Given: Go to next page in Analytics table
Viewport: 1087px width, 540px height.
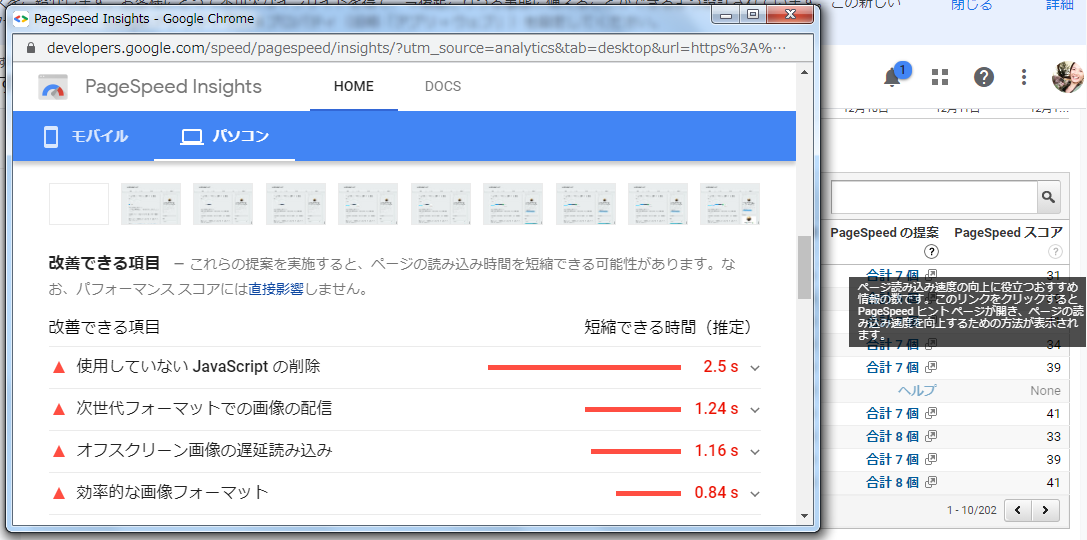Looking at the screenshot, I should (x=1044, y=511).
